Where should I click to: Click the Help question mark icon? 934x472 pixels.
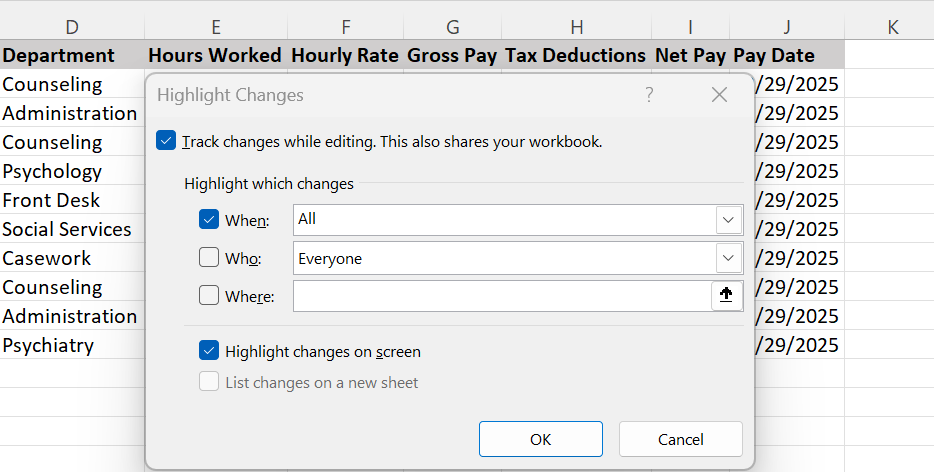[649, 95]
